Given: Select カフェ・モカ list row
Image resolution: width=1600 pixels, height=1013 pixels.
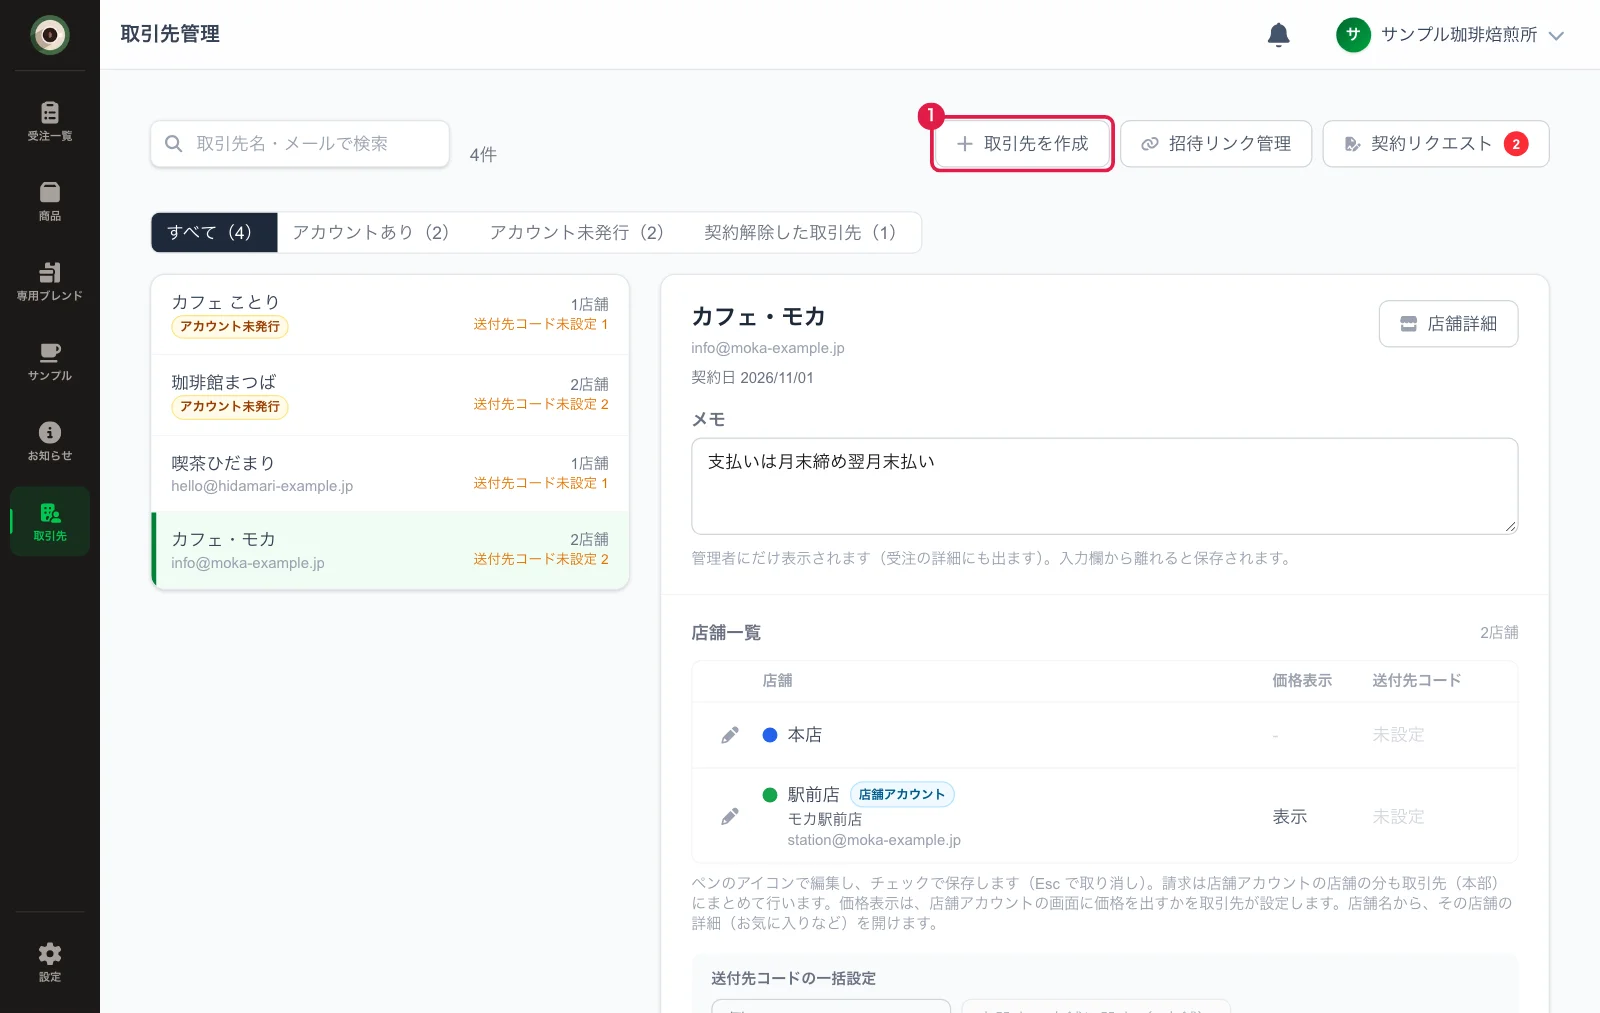Looking at the screenshot, I should [390, 550].
